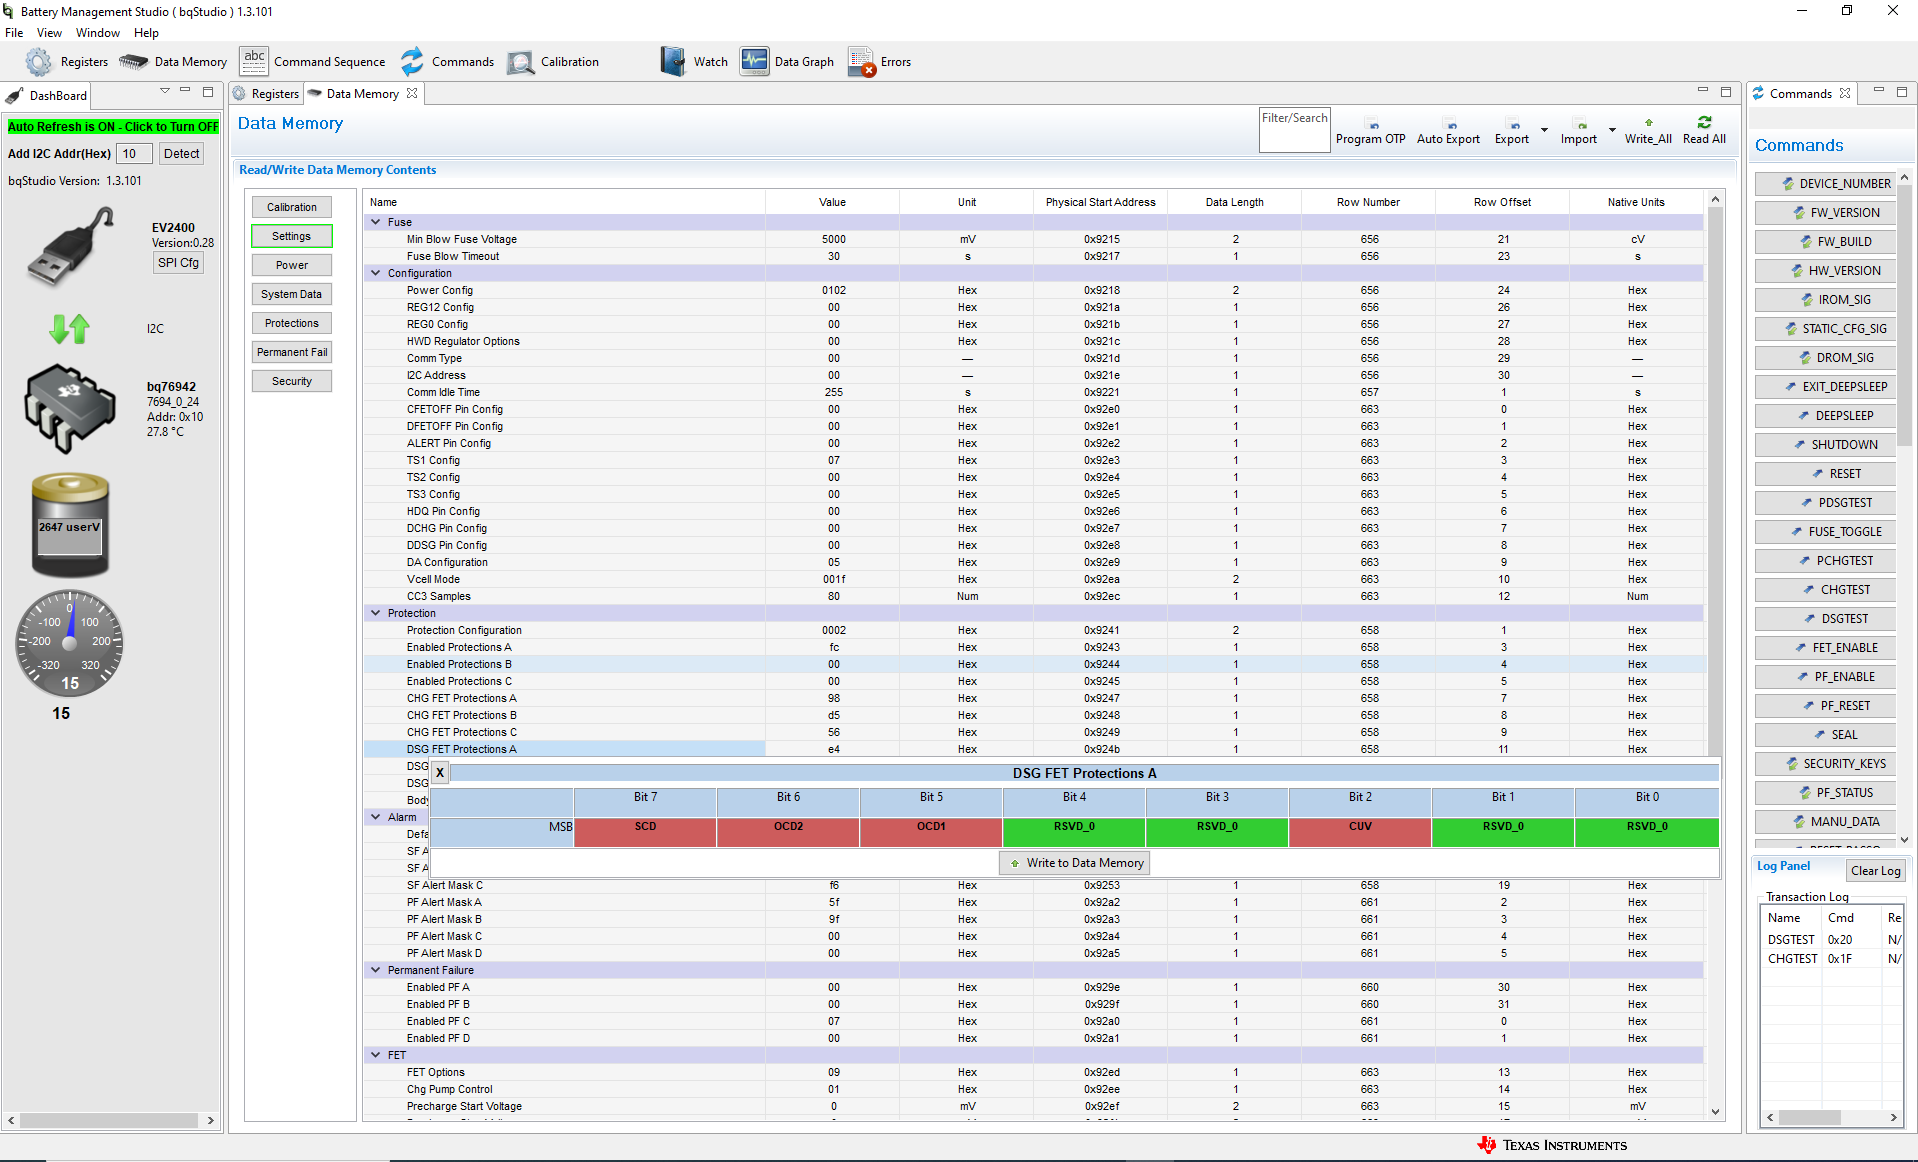Viewport: 1918px width, 1162px height.
Task: Collapse the FET group
Action: coord(376,1055)
